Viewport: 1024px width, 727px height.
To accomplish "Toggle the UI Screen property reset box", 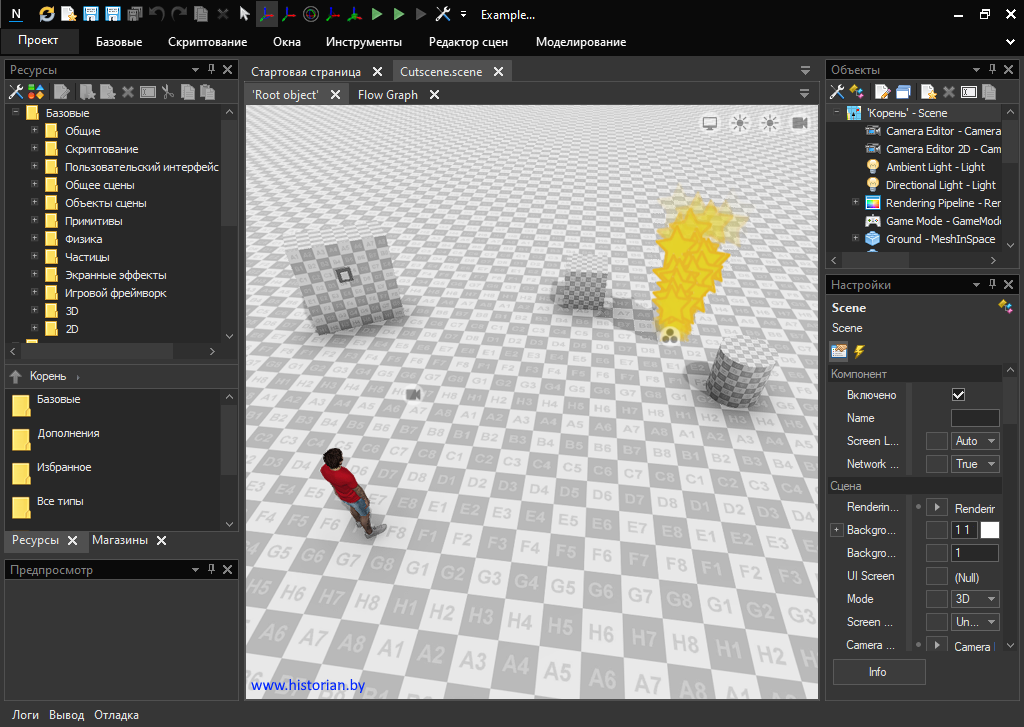I will coord(936,576).
